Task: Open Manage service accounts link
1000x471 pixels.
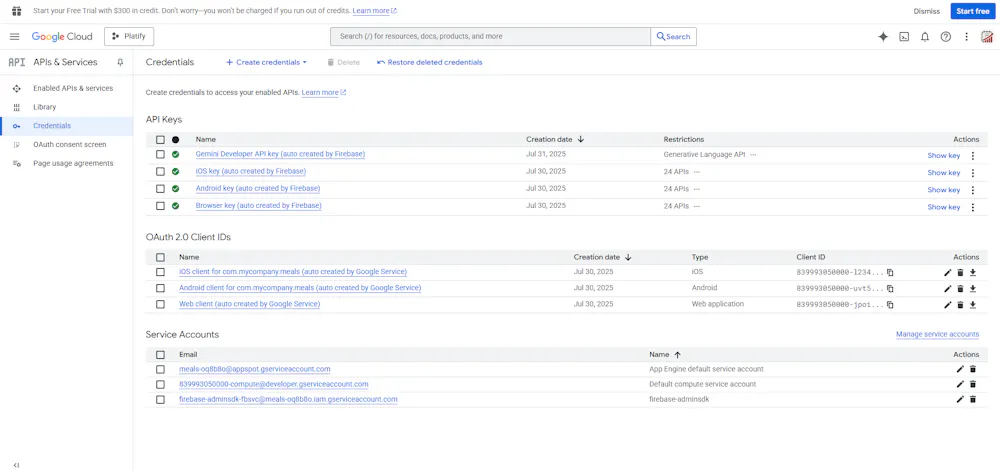Action: pos(937,334)
